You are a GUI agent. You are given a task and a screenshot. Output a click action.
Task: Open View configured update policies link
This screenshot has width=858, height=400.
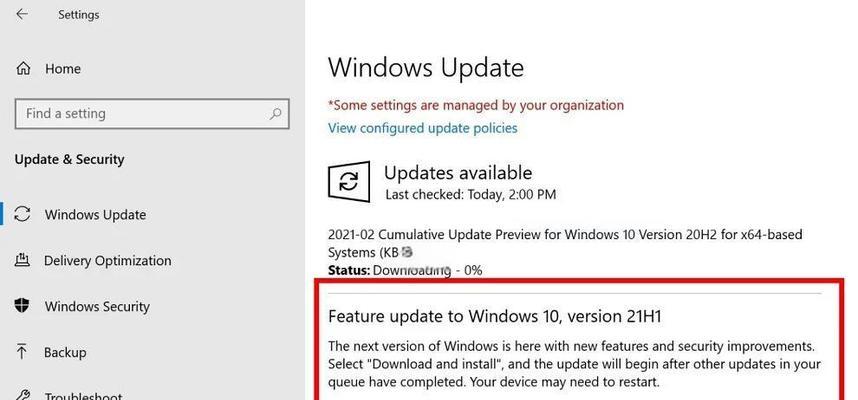(x=422, y=128)
